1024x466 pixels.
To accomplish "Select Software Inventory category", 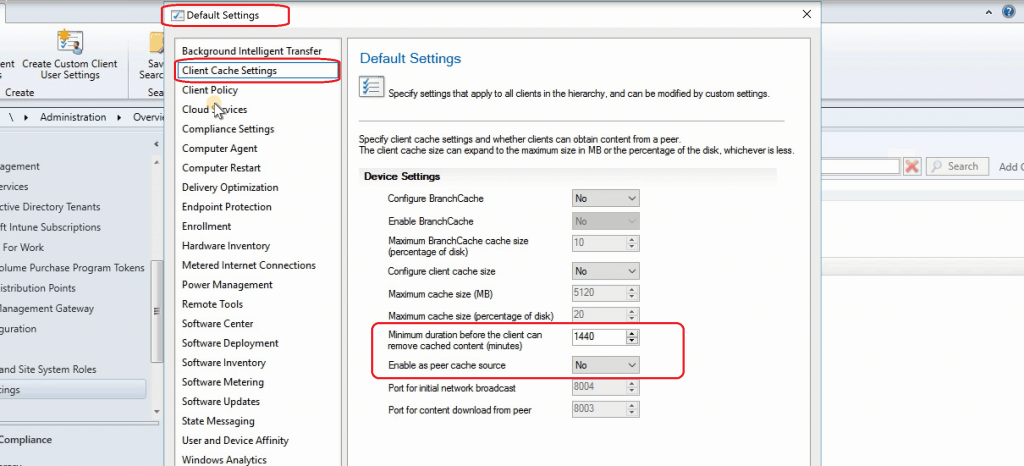I will (223, 363).
